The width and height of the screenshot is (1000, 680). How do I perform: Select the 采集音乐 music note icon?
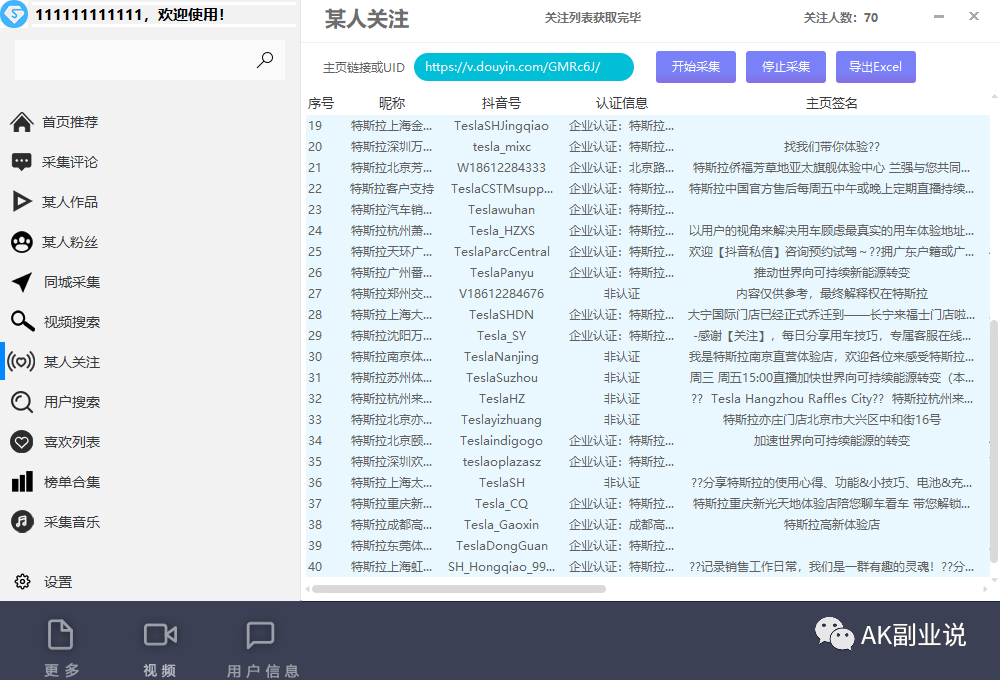coord(22,522)
